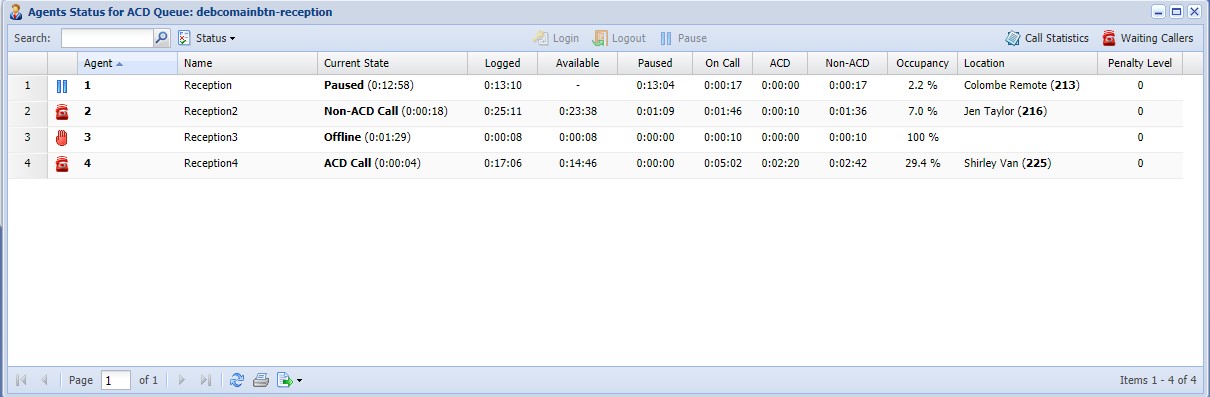Click the ACD Call (0:00:04) state cell
1210x397 pixels.
pyautogui.click(x=373, y=164)
